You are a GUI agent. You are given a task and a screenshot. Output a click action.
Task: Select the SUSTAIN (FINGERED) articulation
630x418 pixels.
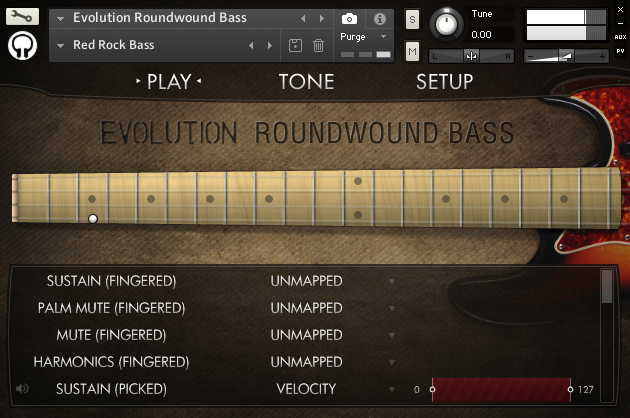(111, 281)
